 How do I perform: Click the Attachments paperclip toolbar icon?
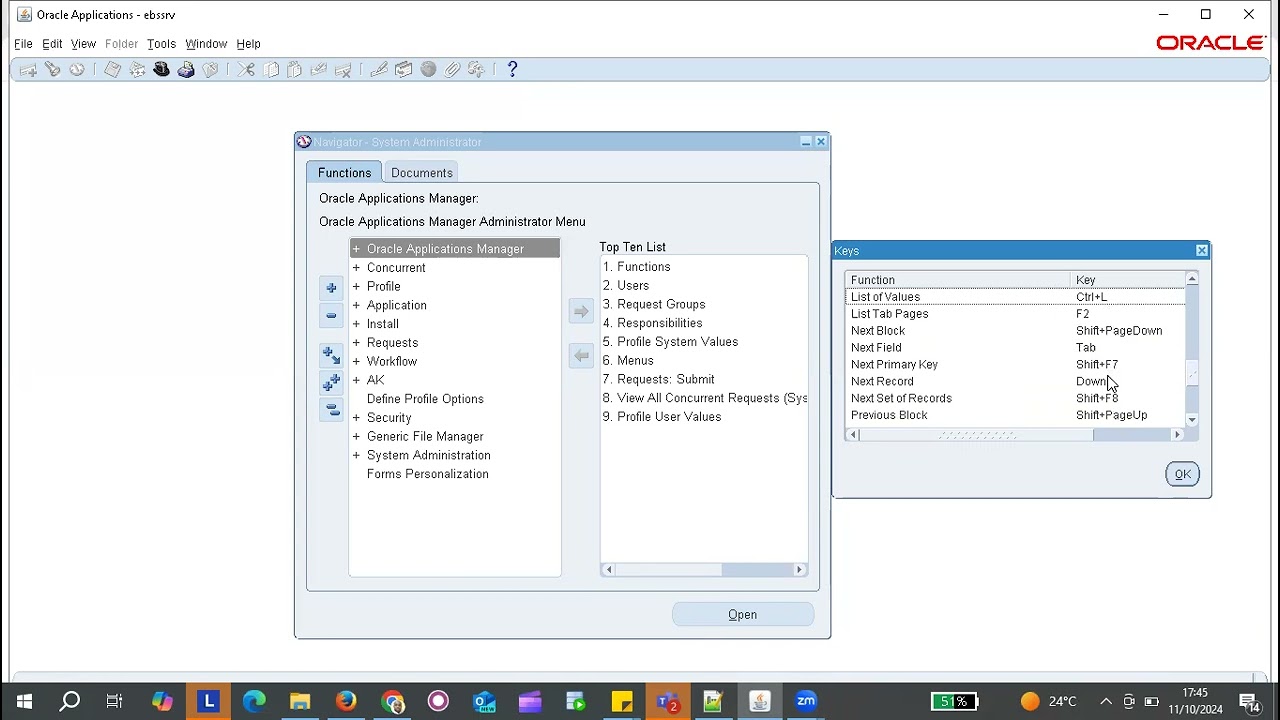point(452,70)
